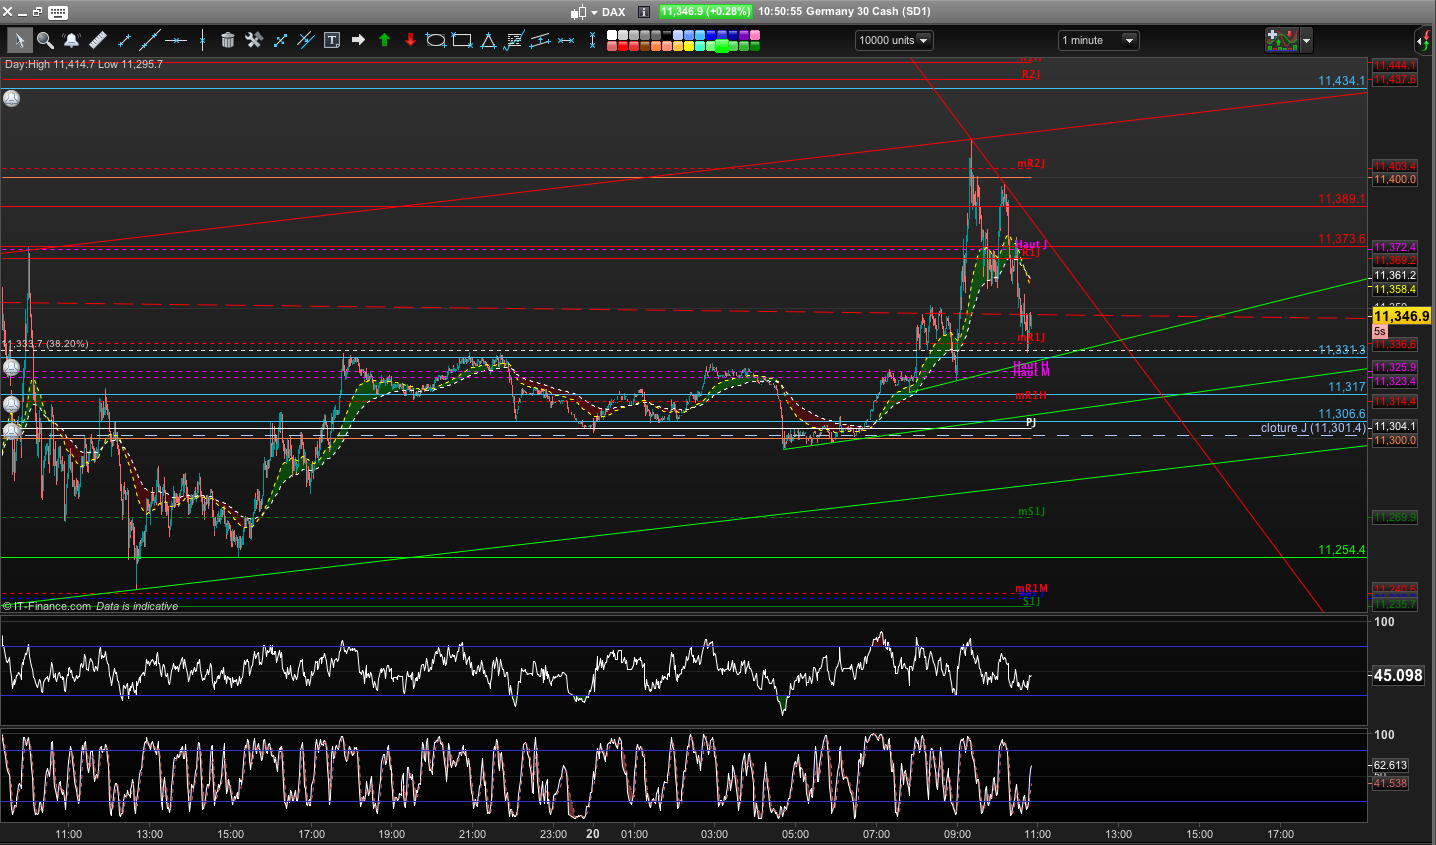
Task: Click the 62.613 stochastic value
Action: [1390, 765]
